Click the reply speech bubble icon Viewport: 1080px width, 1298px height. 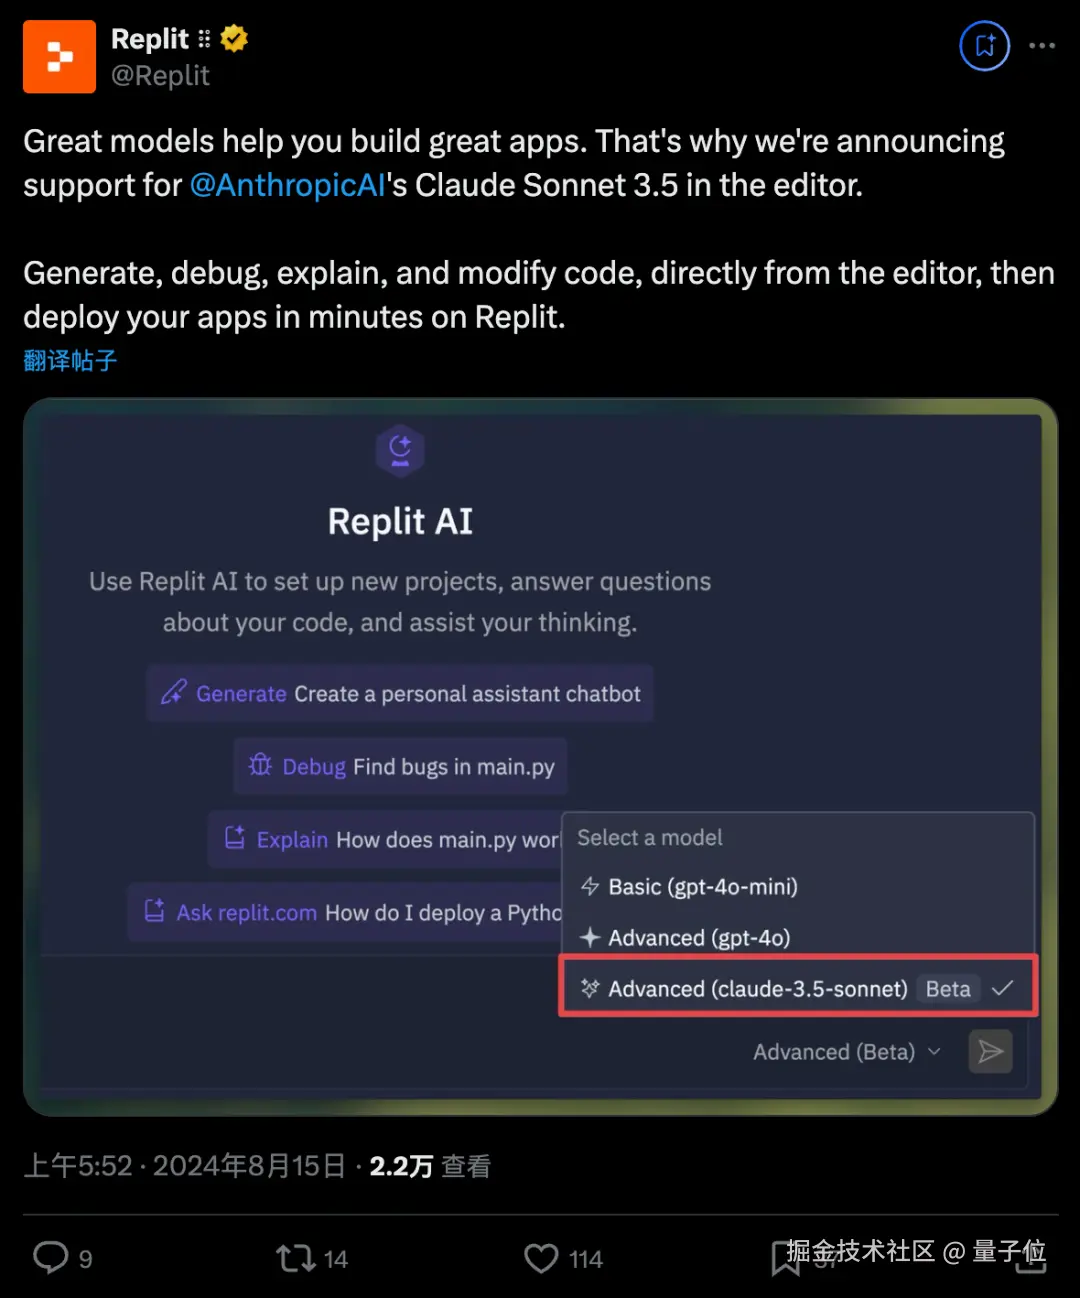pos(51,1257)
